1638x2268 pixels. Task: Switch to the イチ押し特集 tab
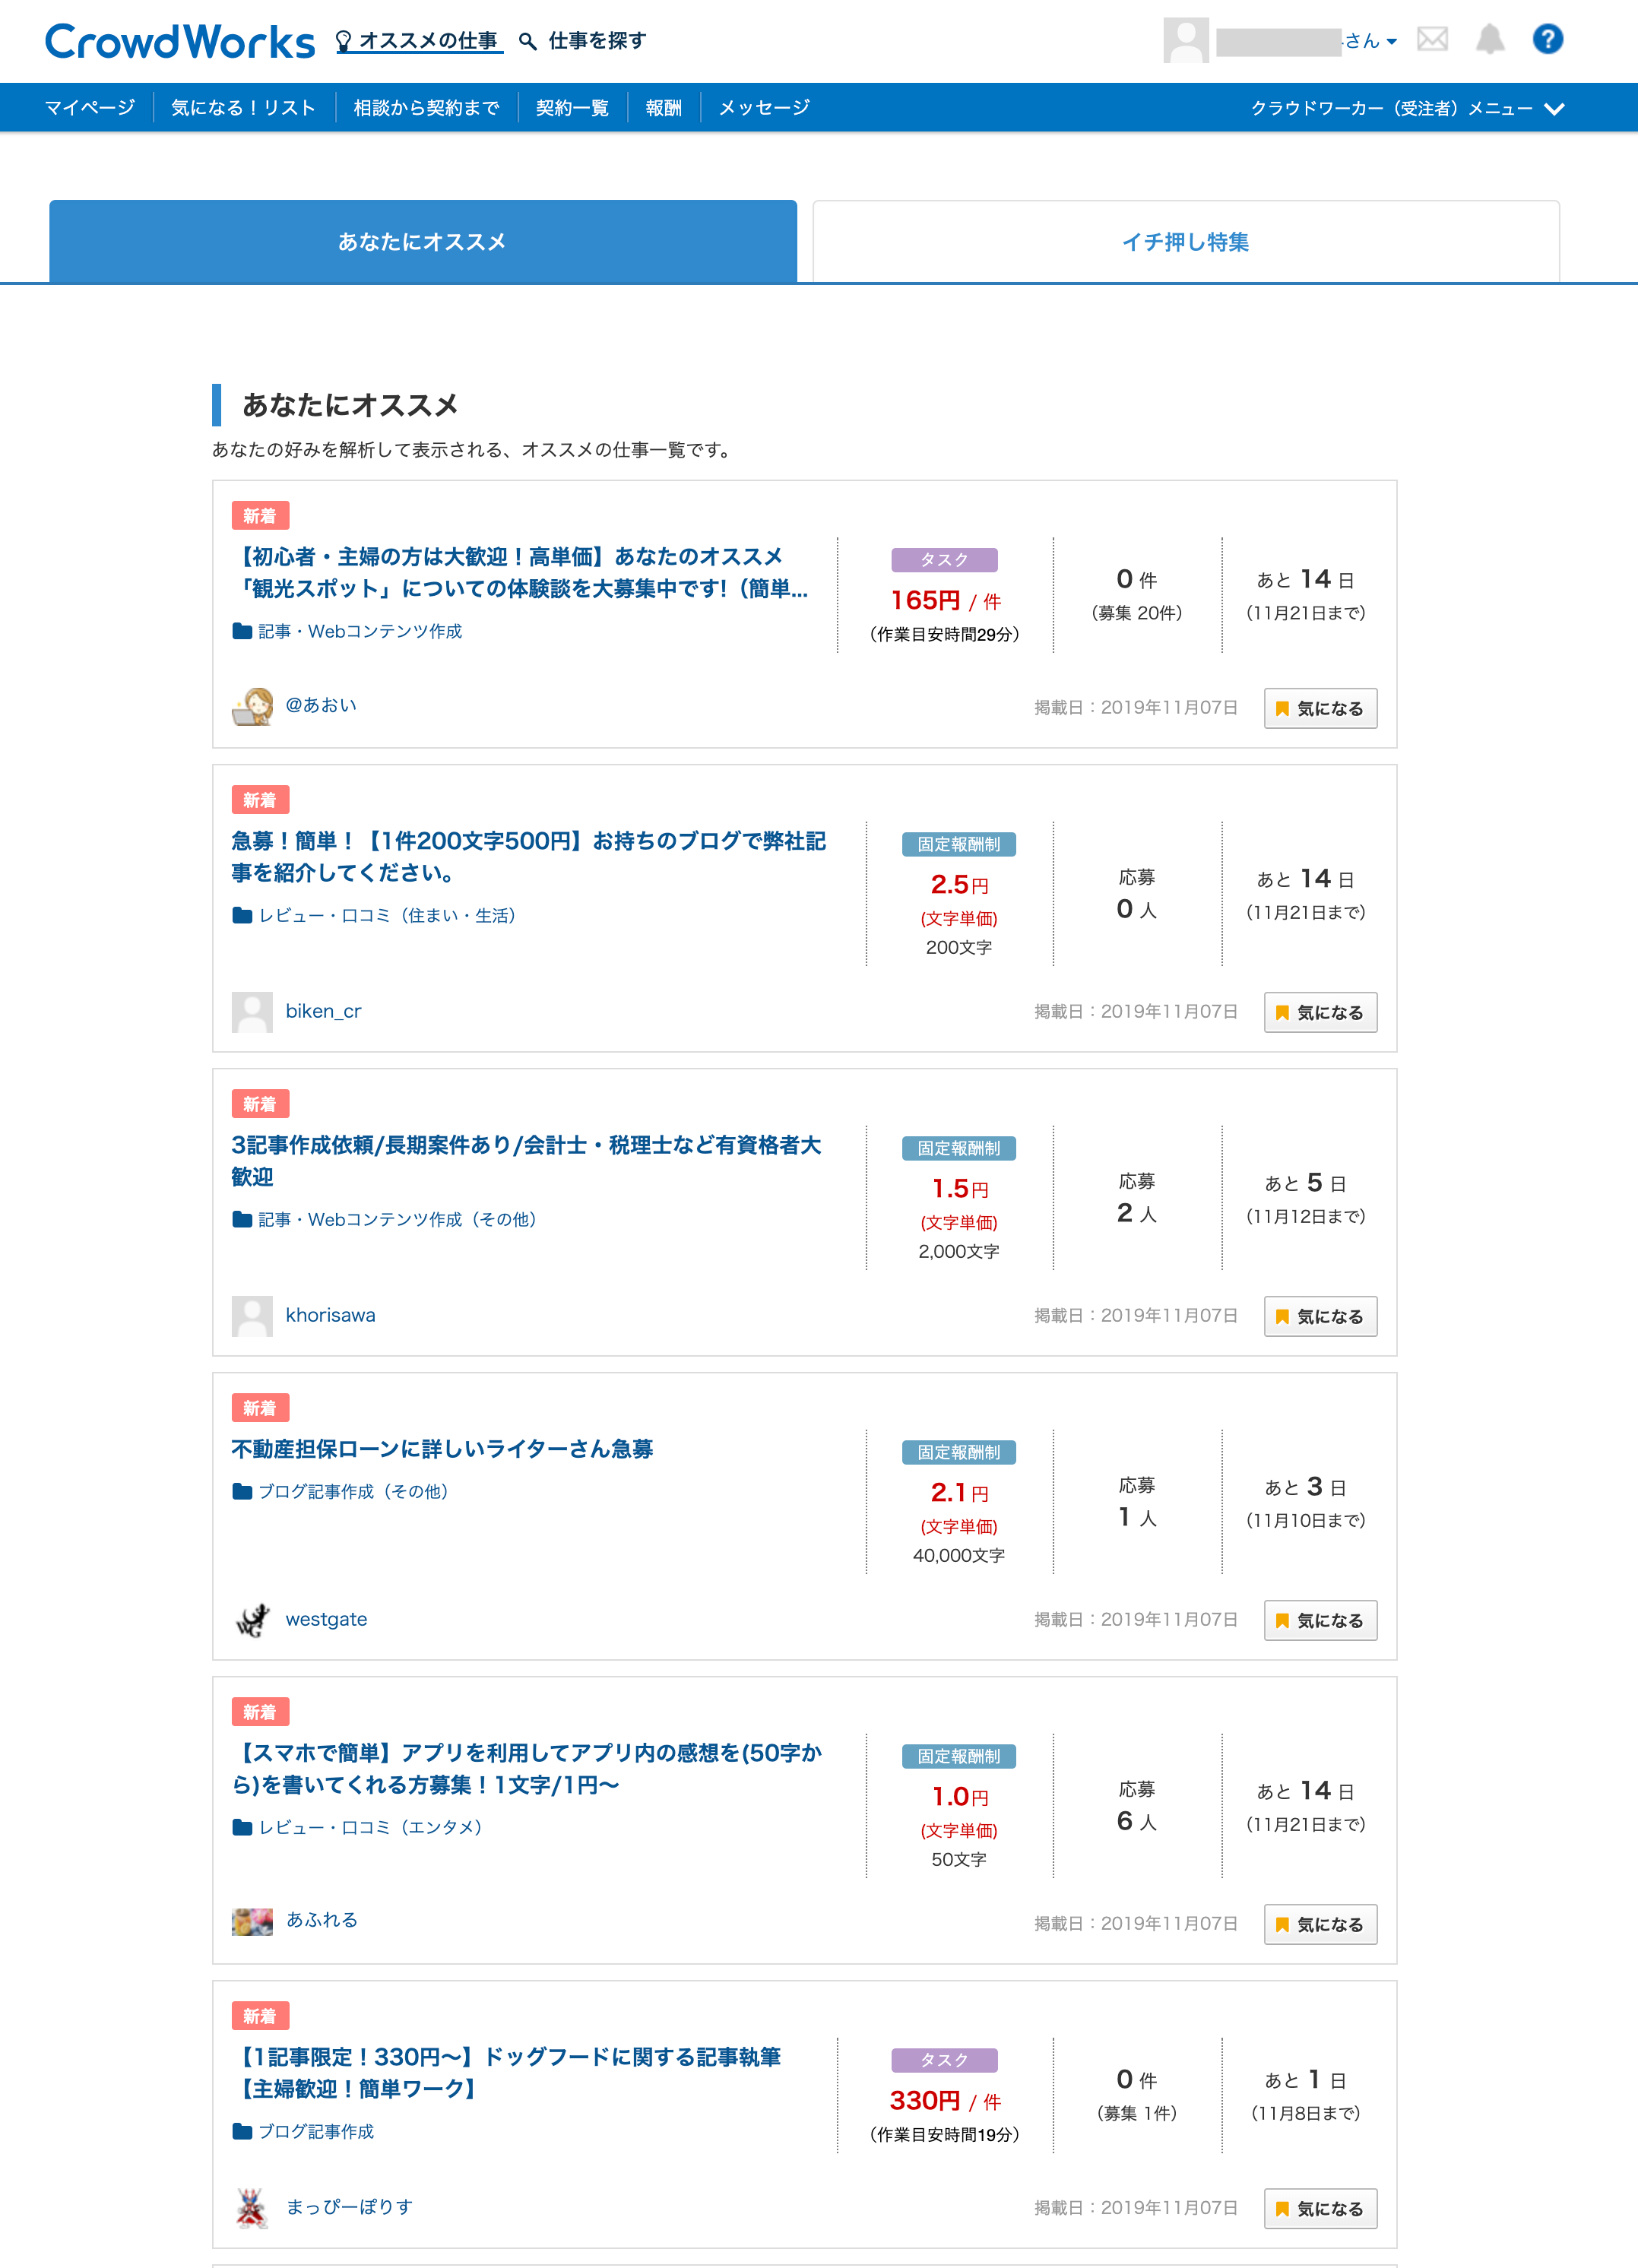tap(1185, 242)
